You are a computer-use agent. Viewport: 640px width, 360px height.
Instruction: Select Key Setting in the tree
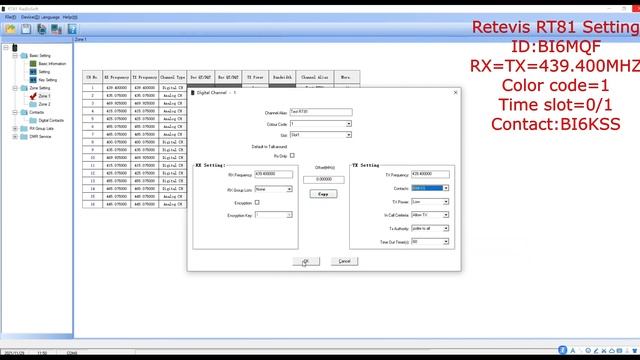pos(48,80)
